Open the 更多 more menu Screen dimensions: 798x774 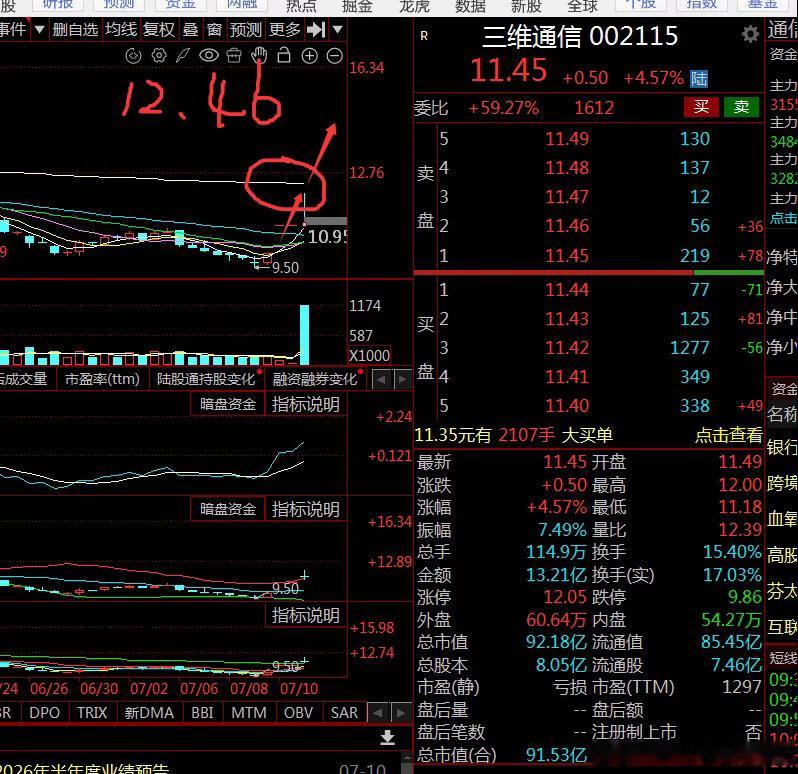(x=284, y=30)
